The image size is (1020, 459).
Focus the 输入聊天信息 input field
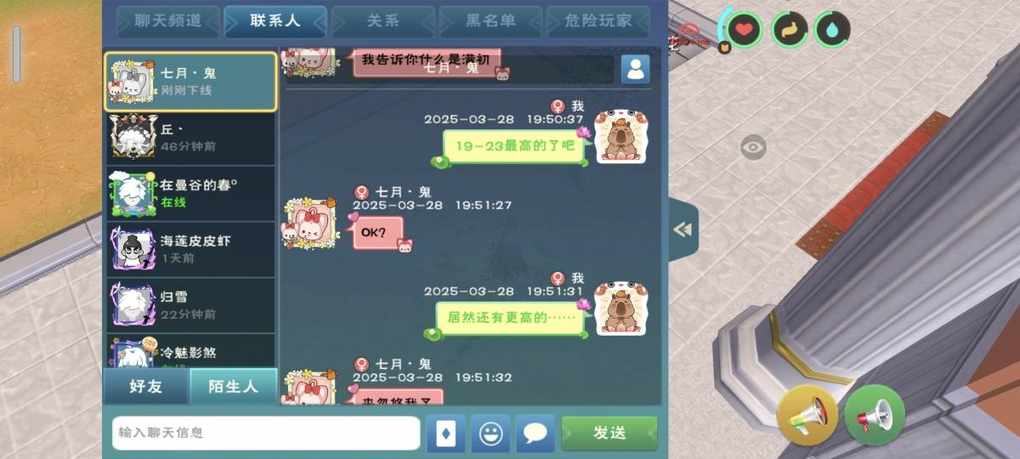[x=266, y=433]
